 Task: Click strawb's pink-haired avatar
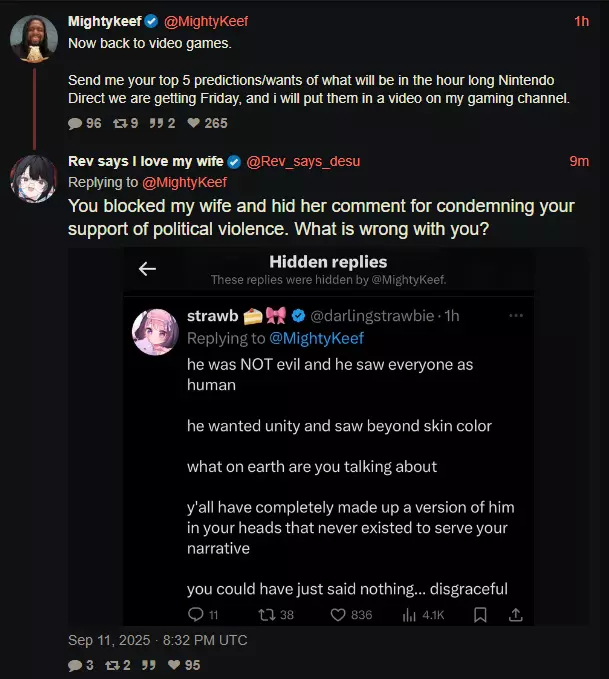click(x=155, y=332)
